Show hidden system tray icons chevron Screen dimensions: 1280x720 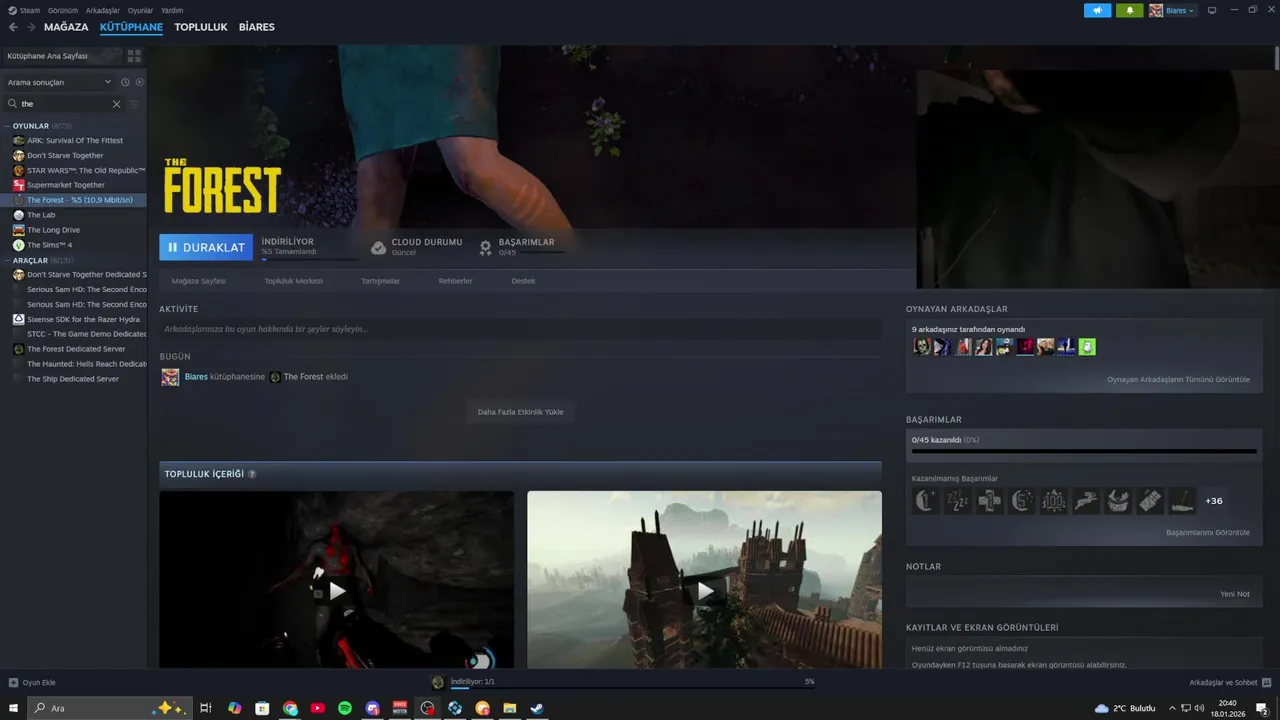pos(1173,708)
